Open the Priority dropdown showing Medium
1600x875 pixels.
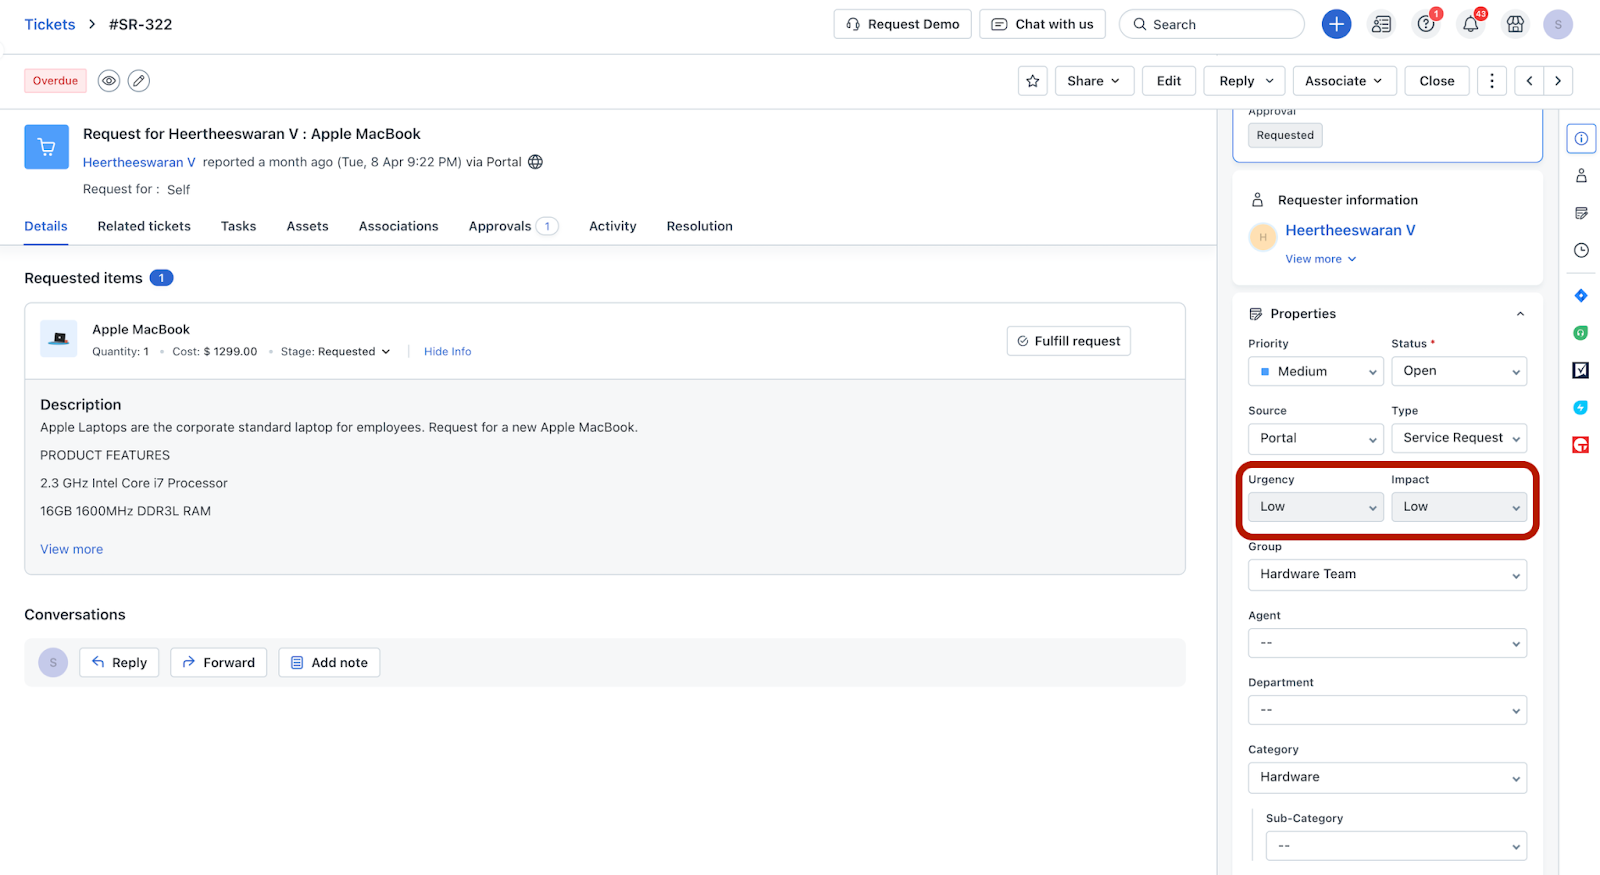[x=1316, y=371]
